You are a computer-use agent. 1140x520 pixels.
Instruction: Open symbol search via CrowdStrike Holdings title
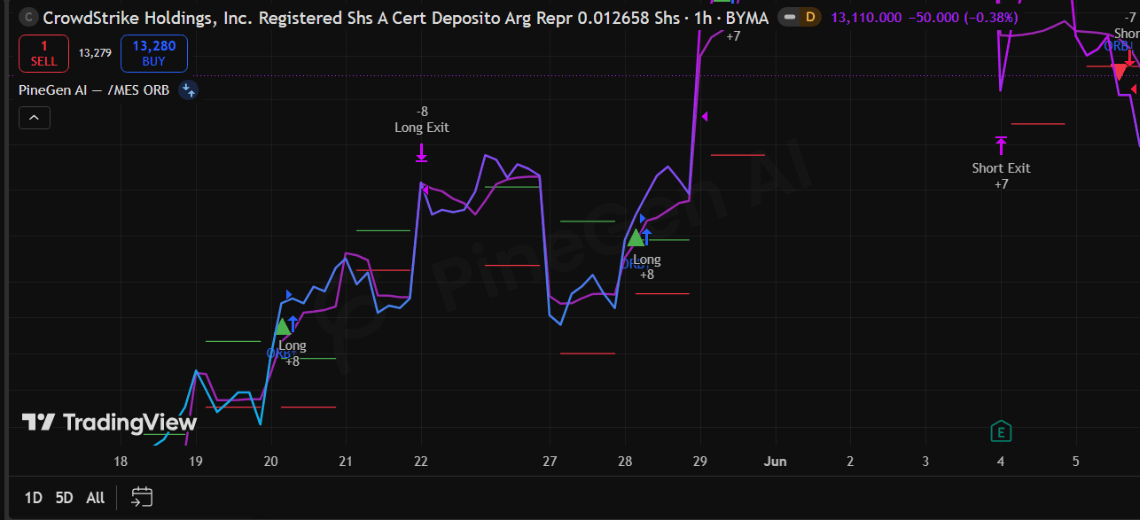click(x=406, y=17)
